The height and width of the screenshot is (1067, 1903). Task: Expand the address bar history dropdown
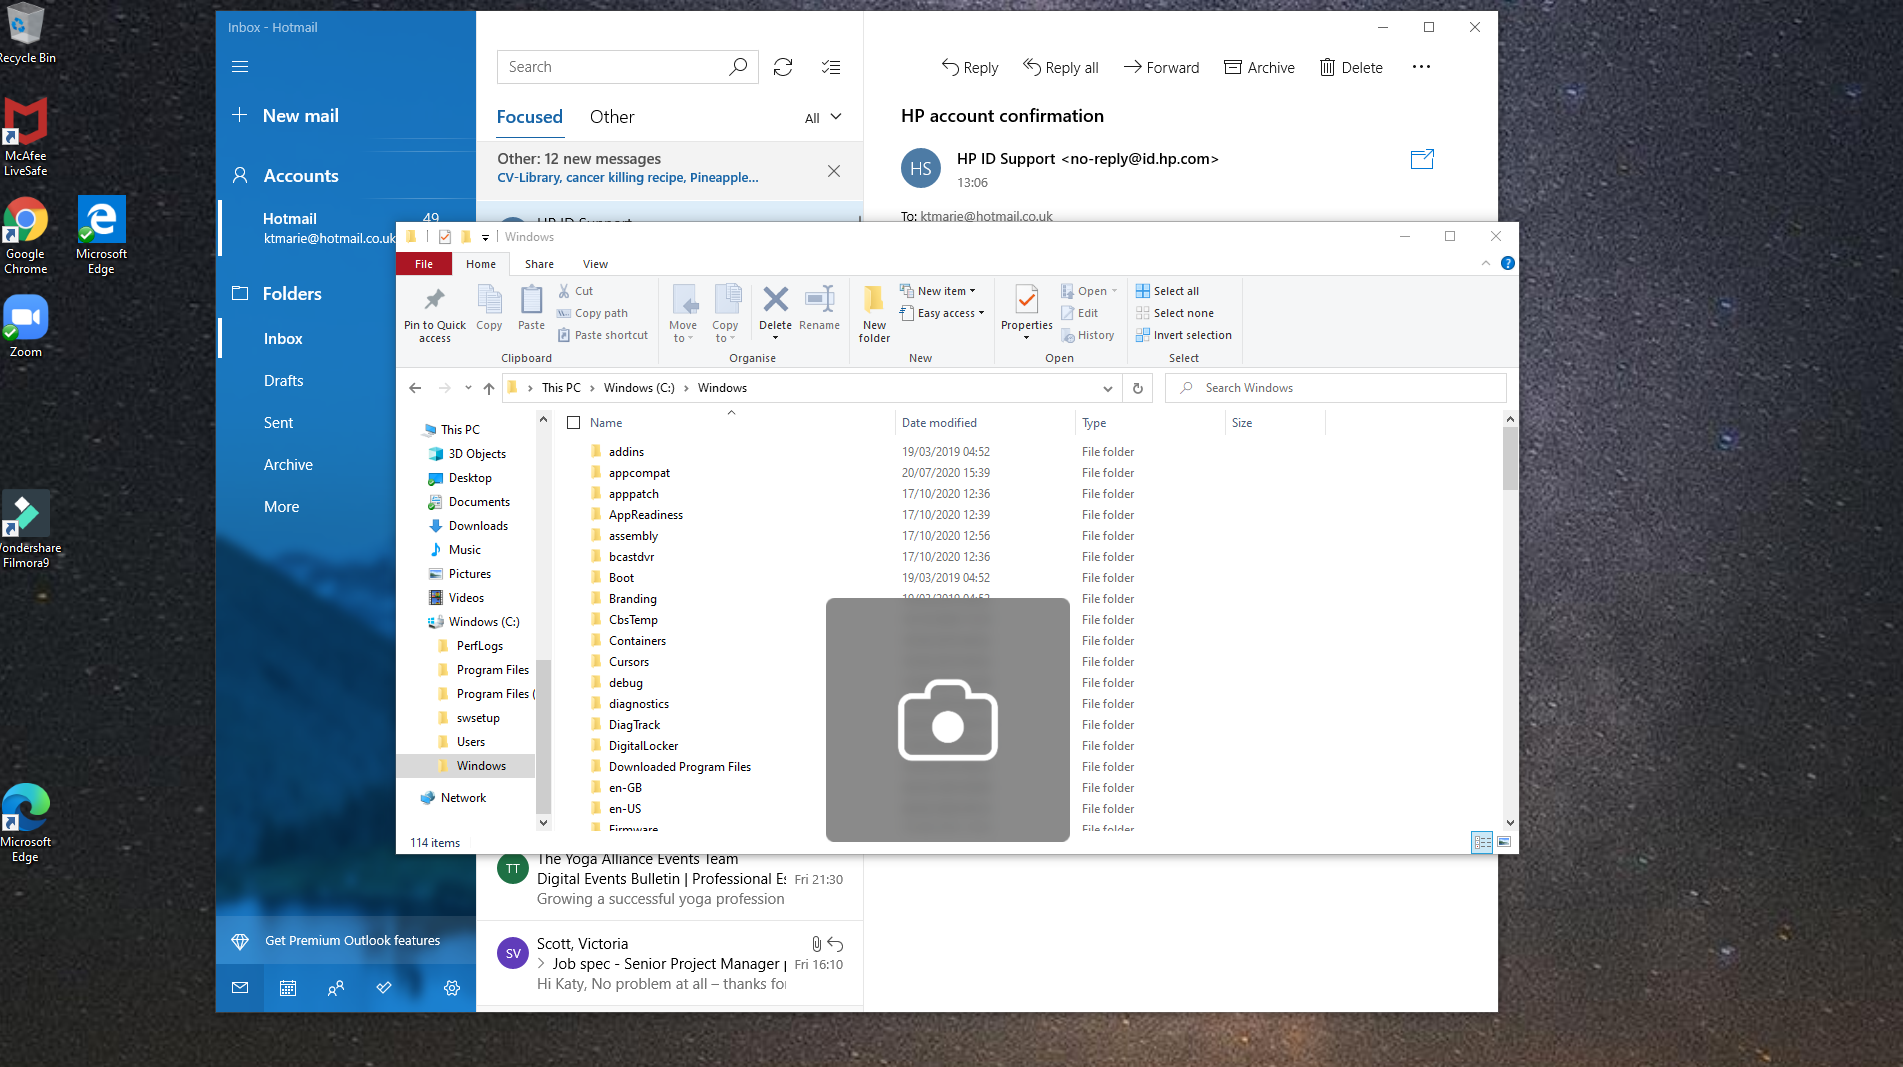1107,388
